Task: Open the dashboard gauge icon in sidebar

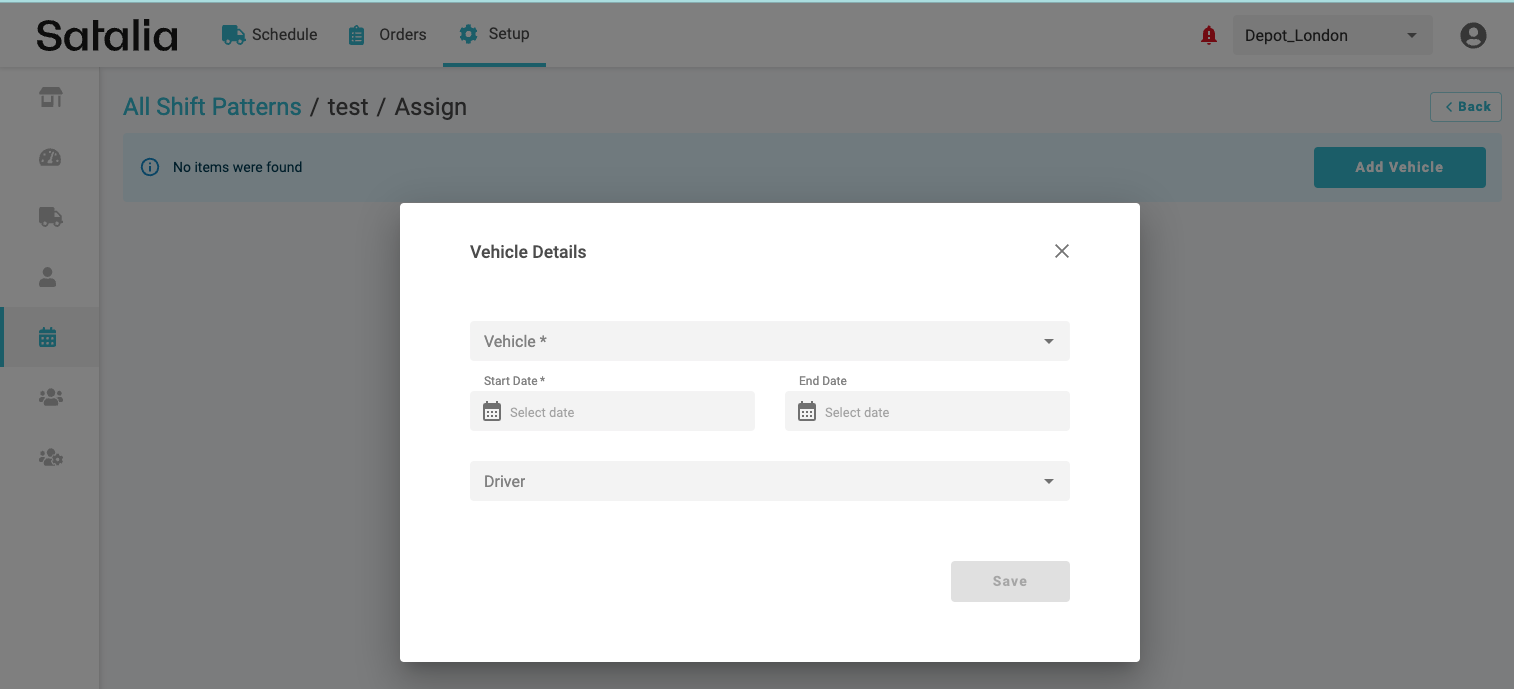Action: coord(50,157)
